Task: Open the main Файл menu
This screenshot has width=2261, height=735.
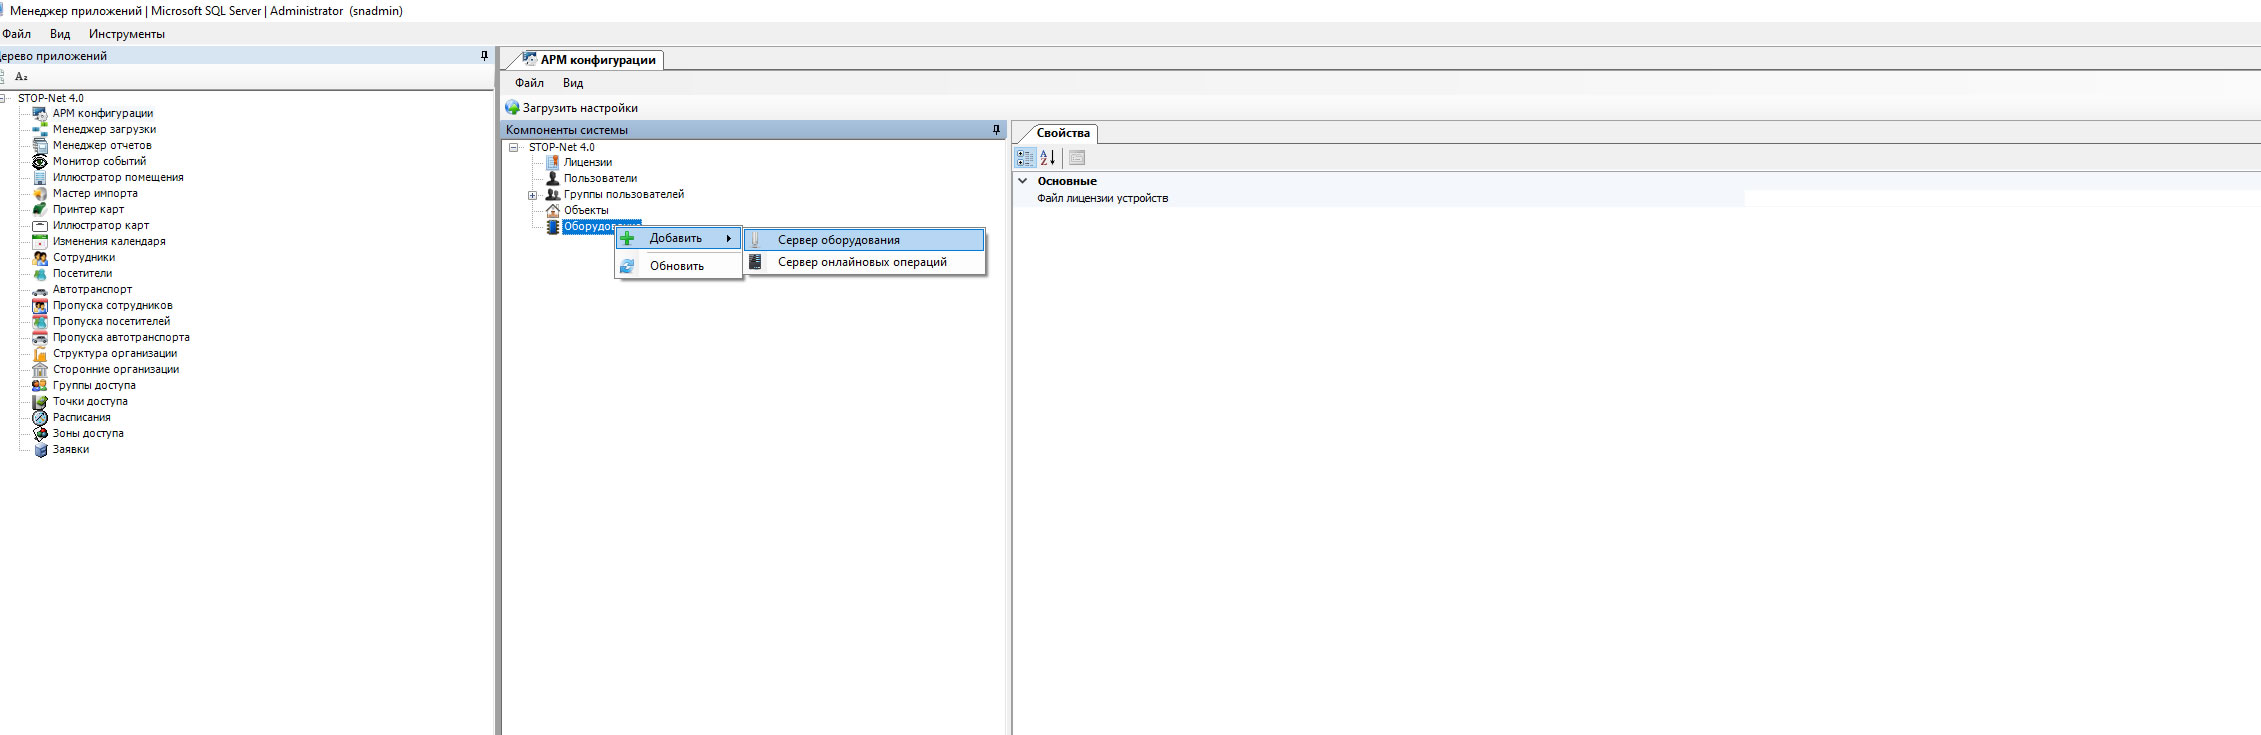Action: click(16, 34)
